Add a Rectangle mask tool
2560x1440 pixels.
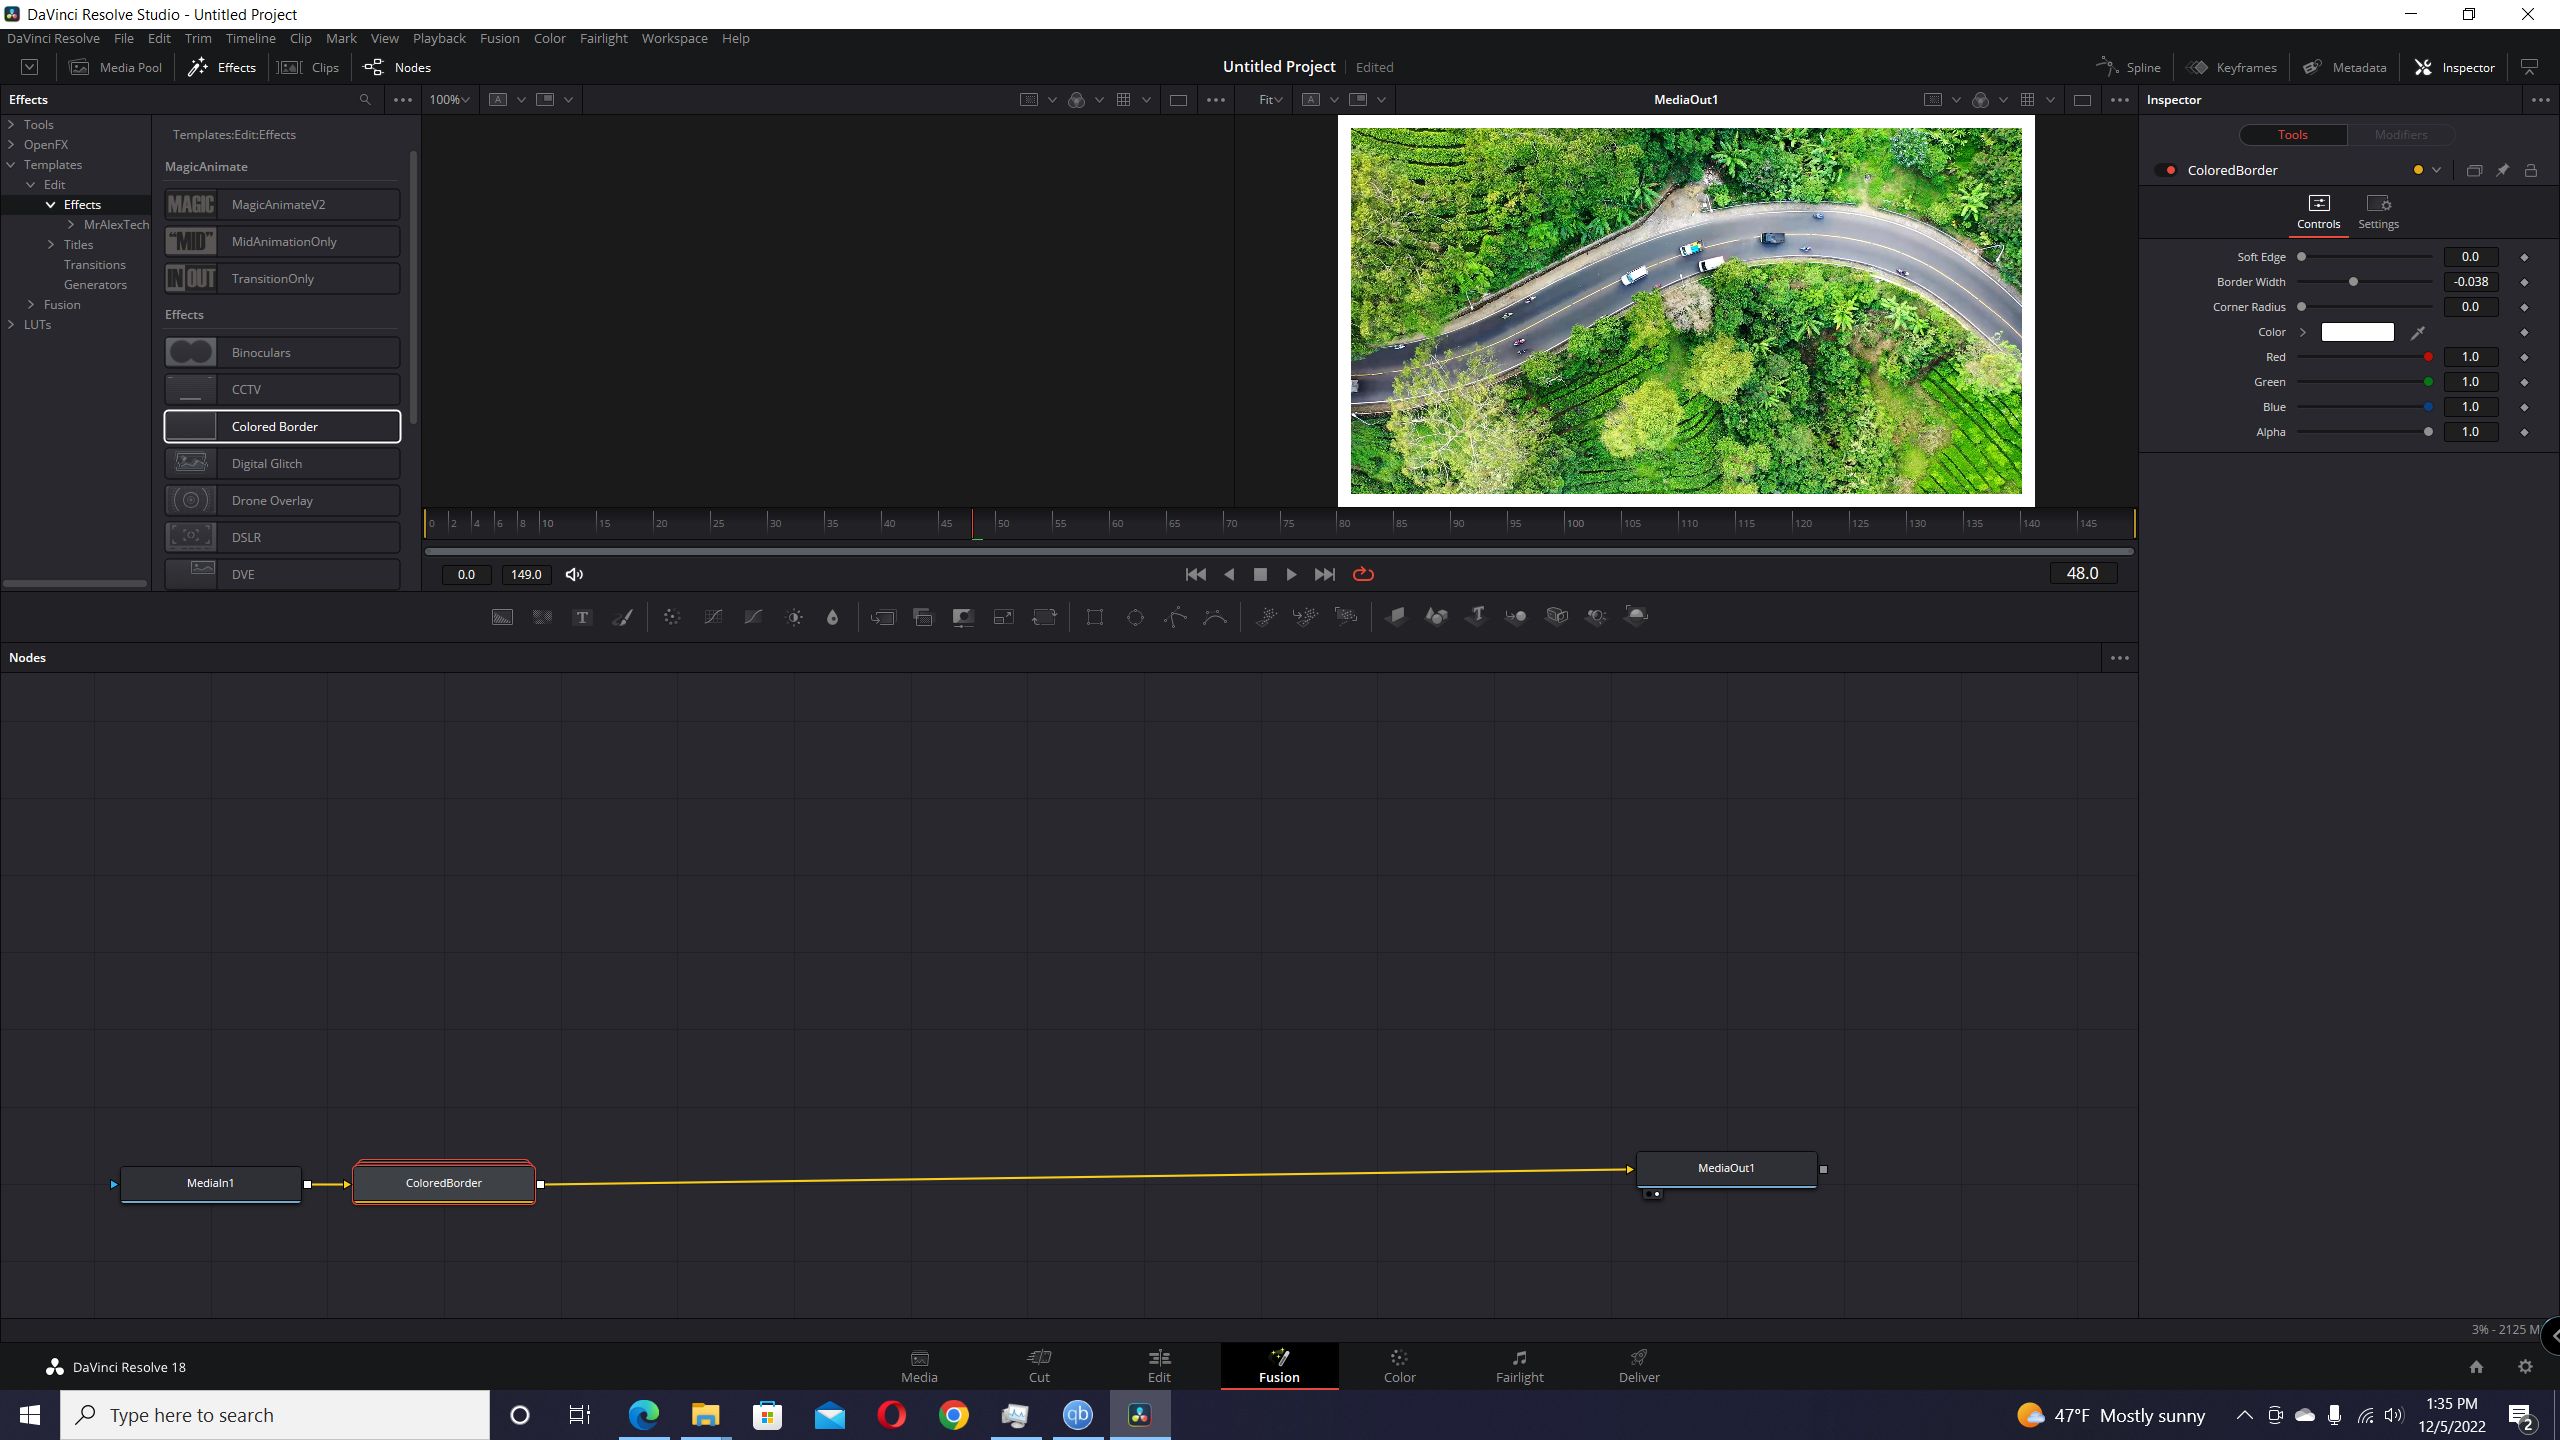click(1094, 617)
